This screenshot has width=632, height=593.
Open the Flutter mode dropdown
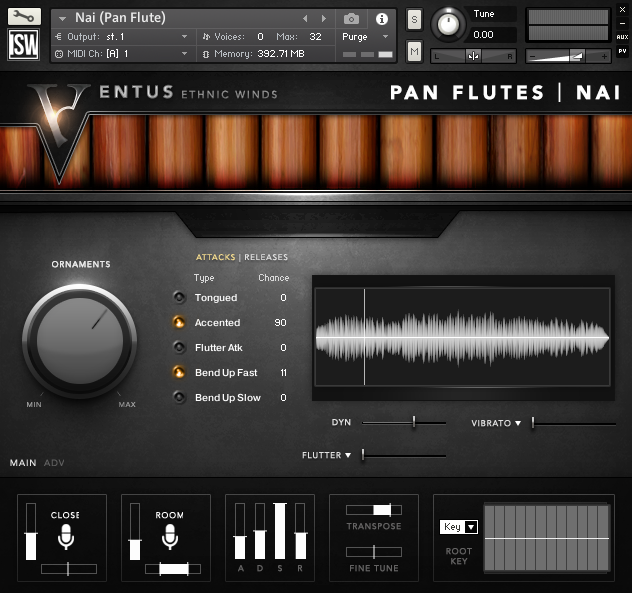(348, 455)
